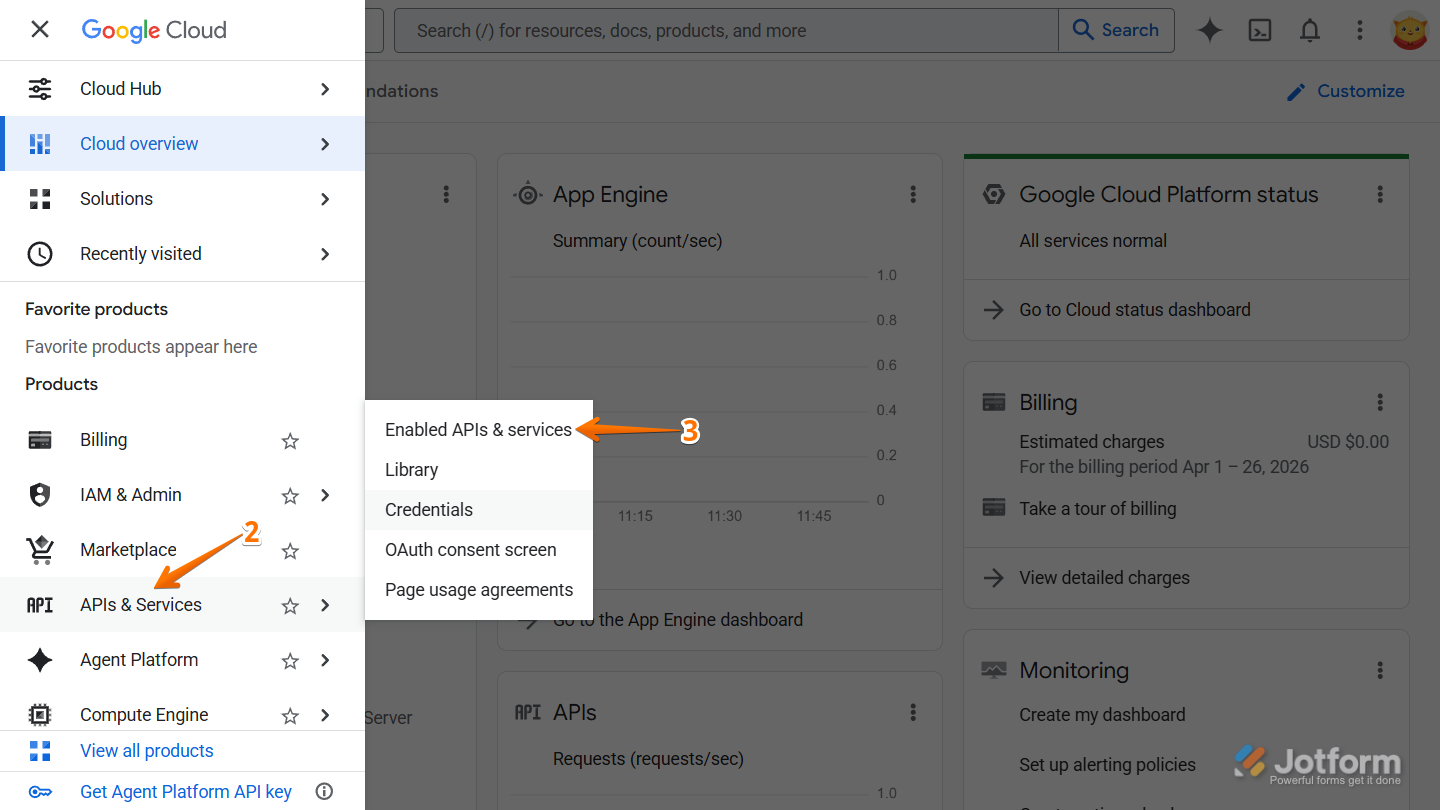Star Billing to favorite it
1440x810 pixels.
(290, 440)
